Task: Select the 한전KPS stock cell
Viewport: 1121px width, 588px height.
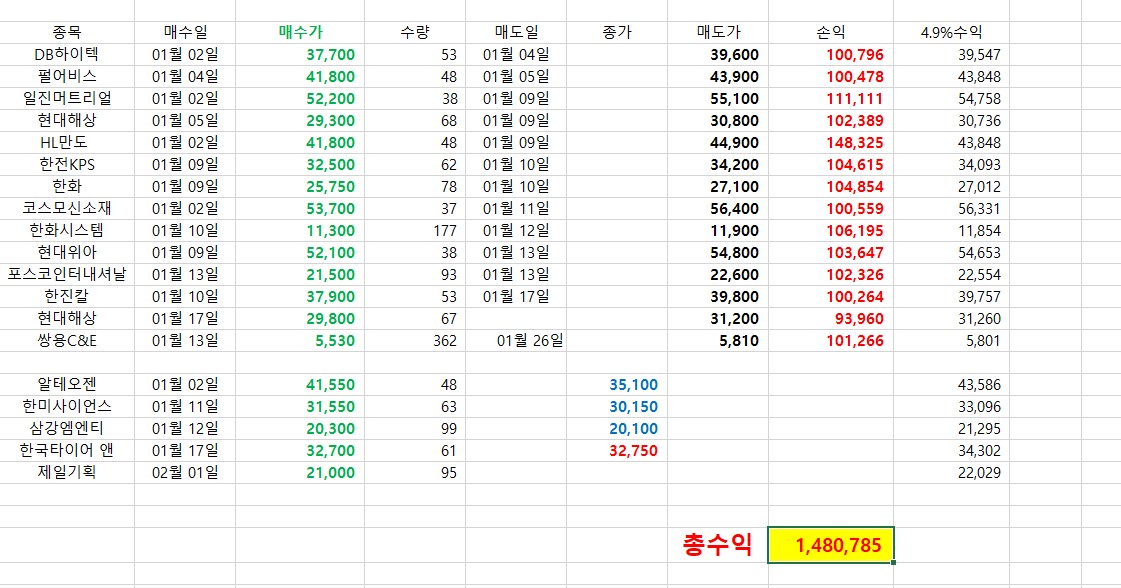Action: 66,165
